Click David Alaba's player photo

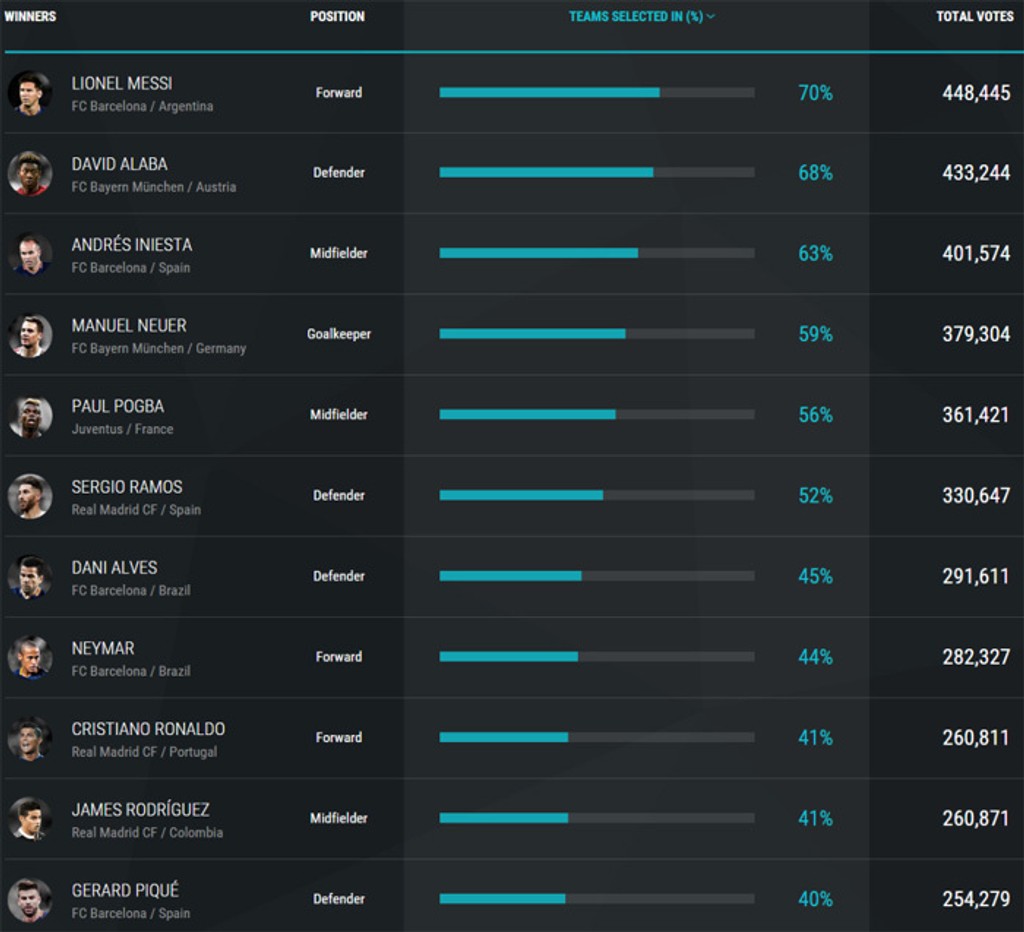point(29,173)
